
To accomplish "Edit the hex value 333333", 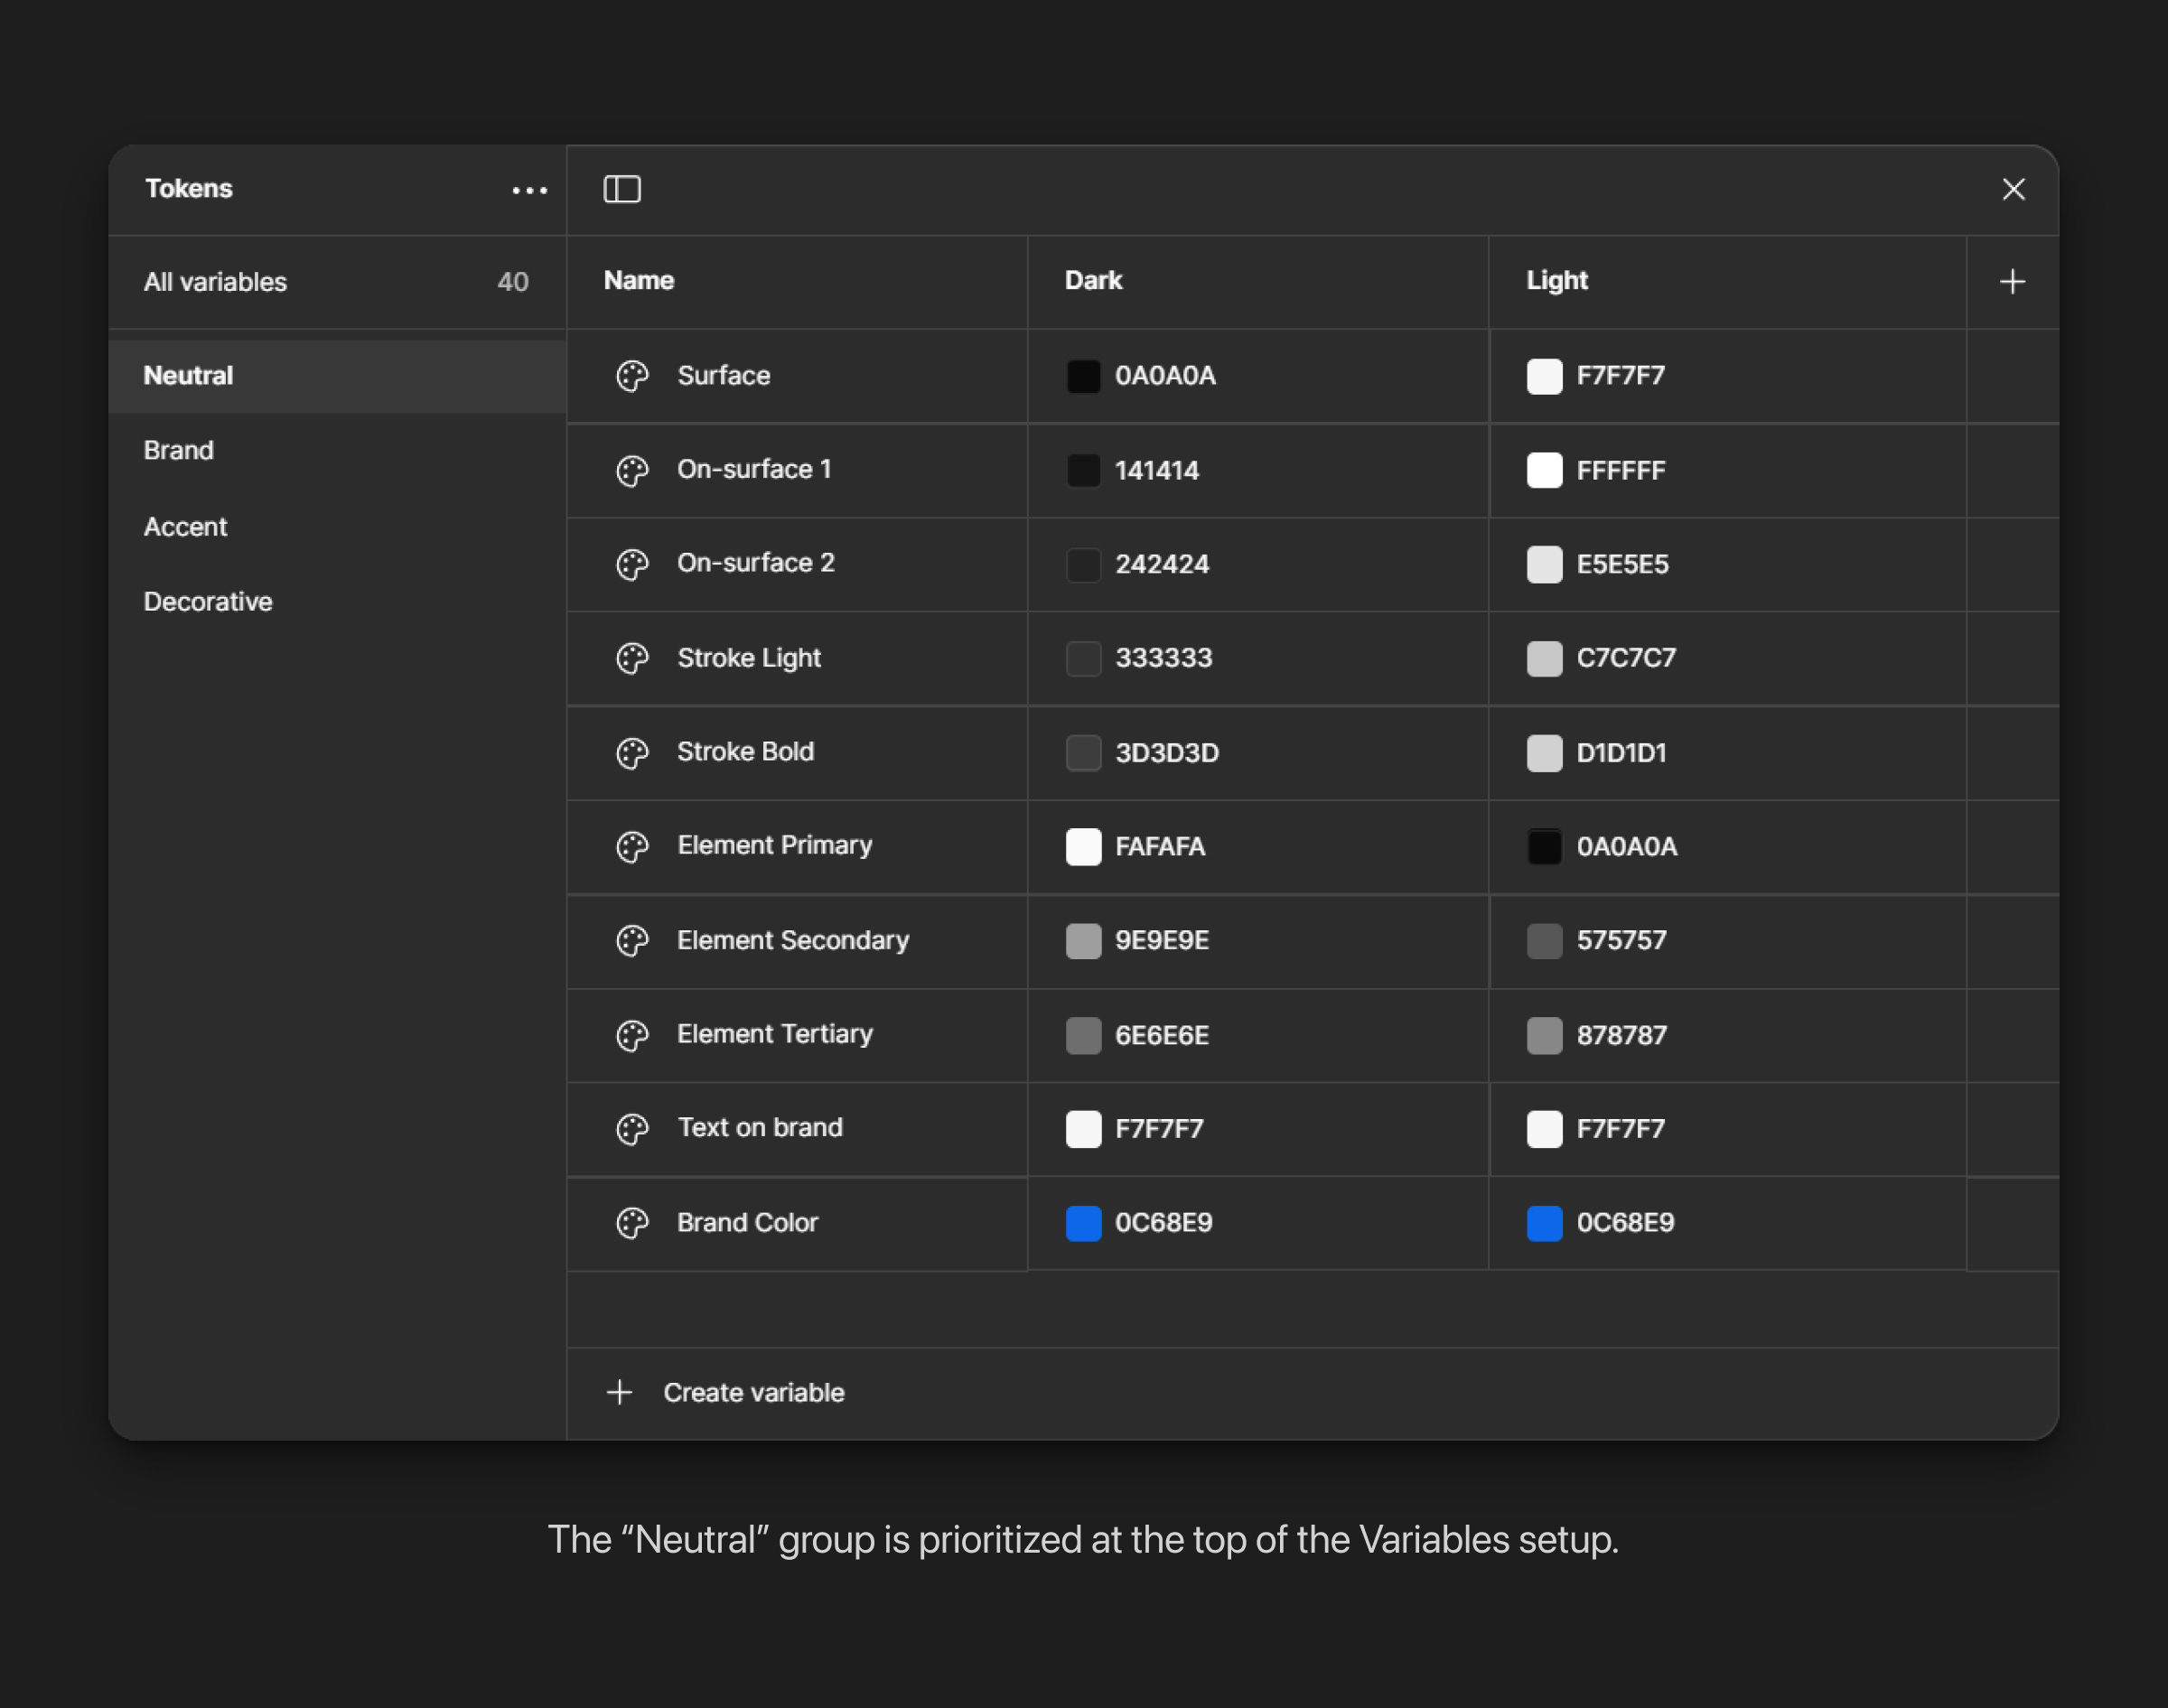I will 1163,658.
